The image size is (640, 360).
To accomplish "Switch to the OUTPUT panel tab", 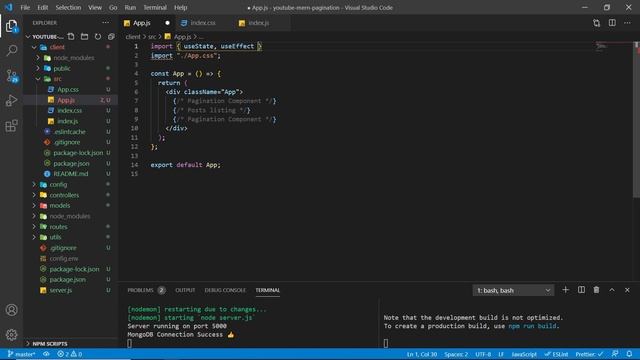I will click(x=185, y=290).
